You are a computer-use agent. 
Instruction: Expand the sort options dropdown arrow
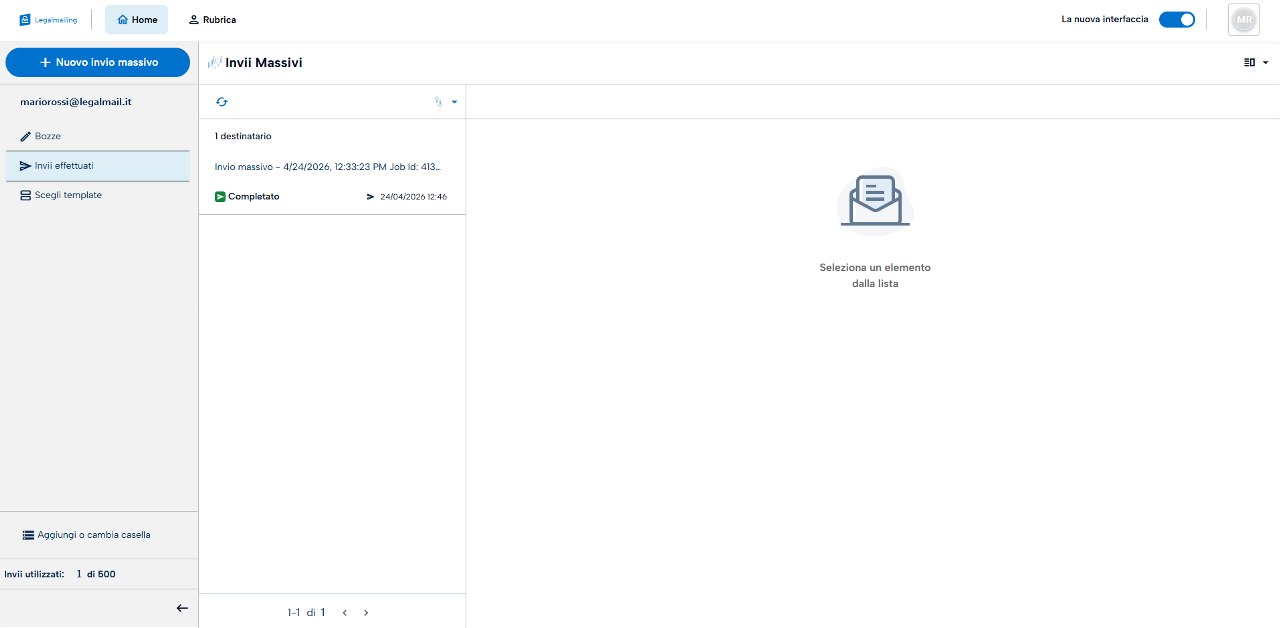[454, 102]
